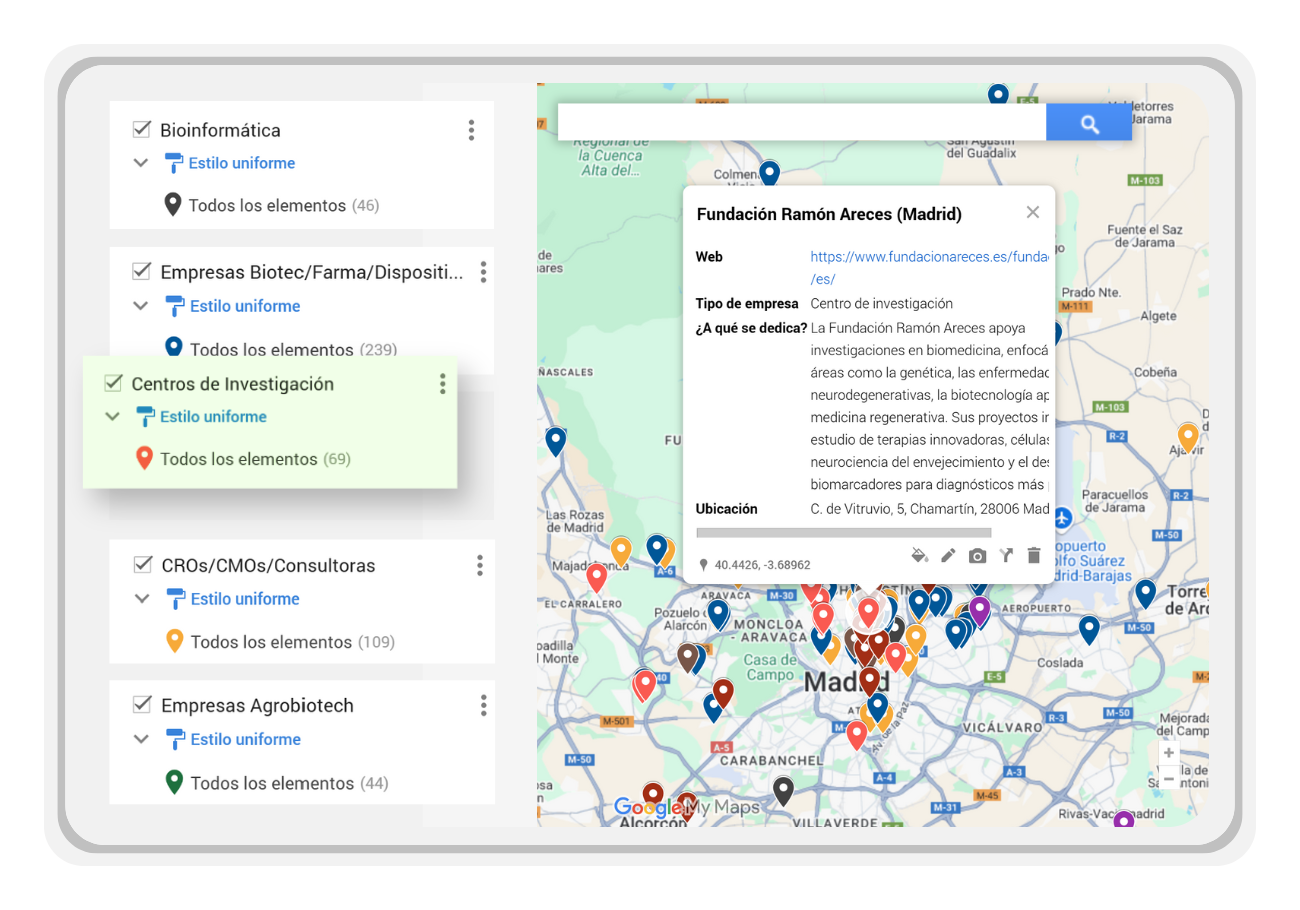This screenshot has width=1300, height=910.
Task: Uncheck the Centros de Investigación layer checkbox
Action: (113, 383)
